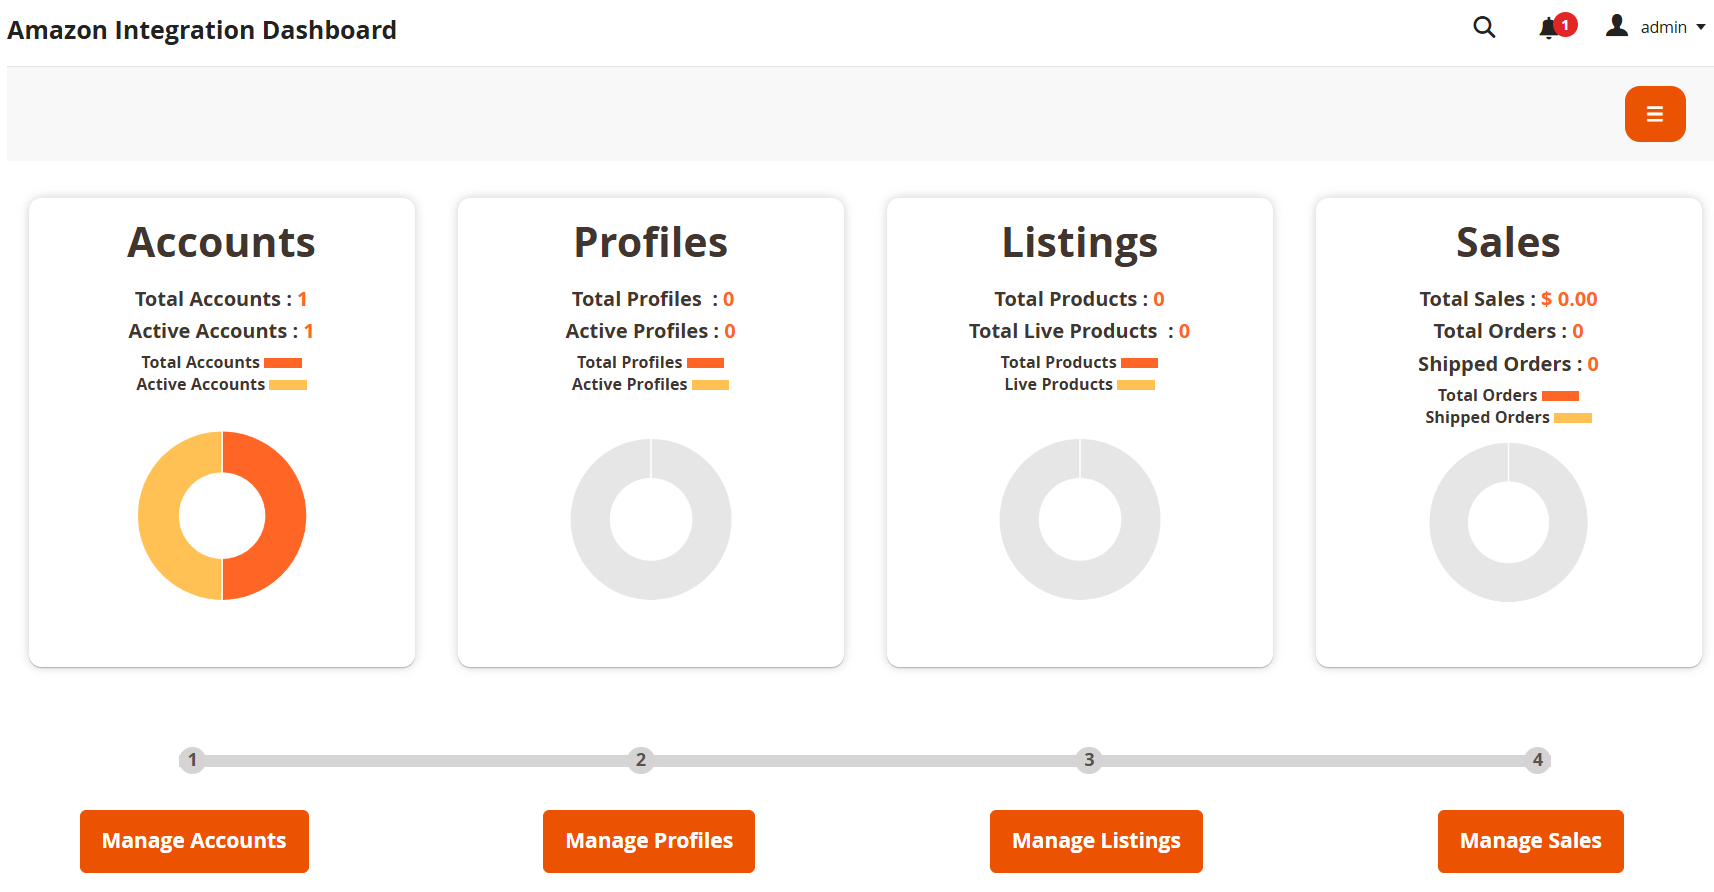Toggle the Total Accounts legend swatch
The image size is (1714, 892).
(283, 363)
